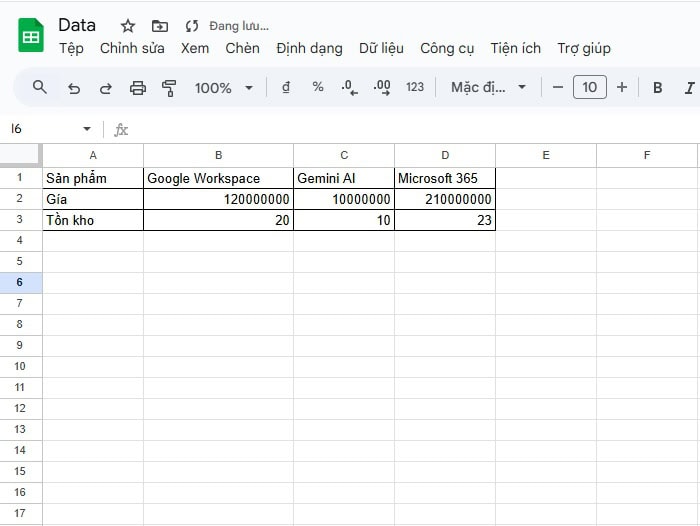Screen dimensions: 700x526
Task: Open the Google Sheets home icon
Action: 31,36
